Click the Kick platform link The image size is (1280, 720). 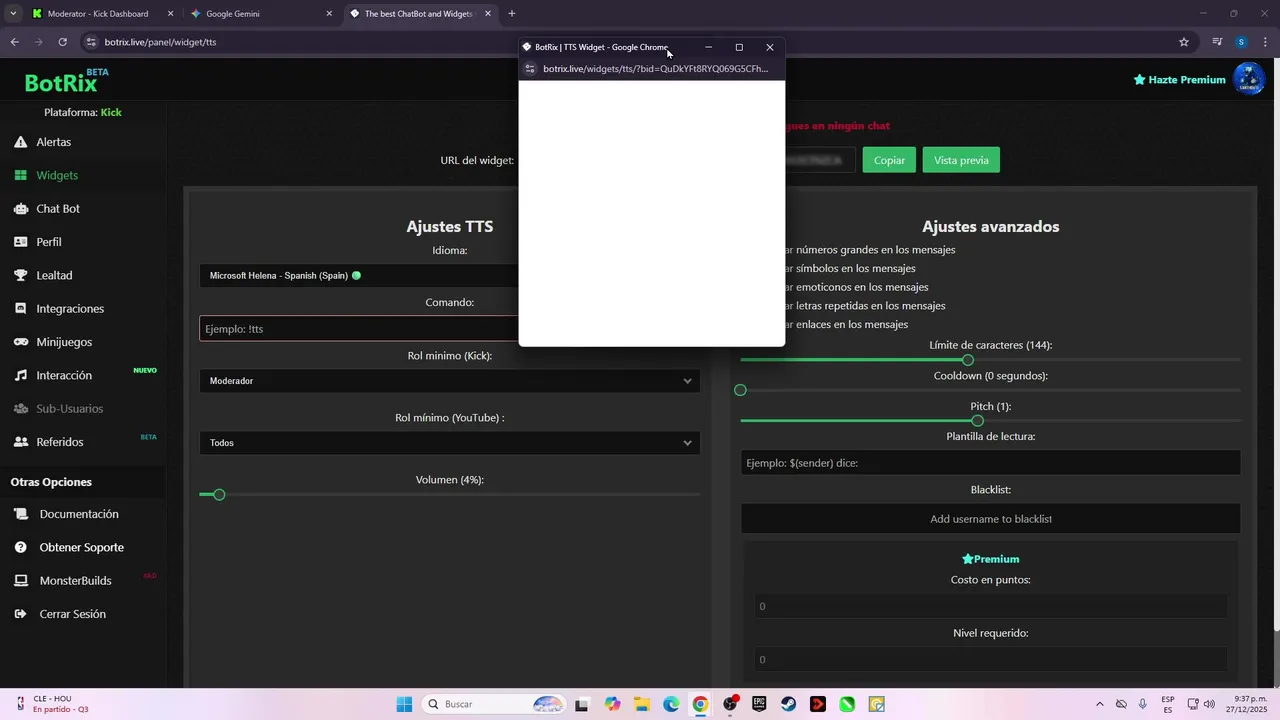[x=111, y=112]
